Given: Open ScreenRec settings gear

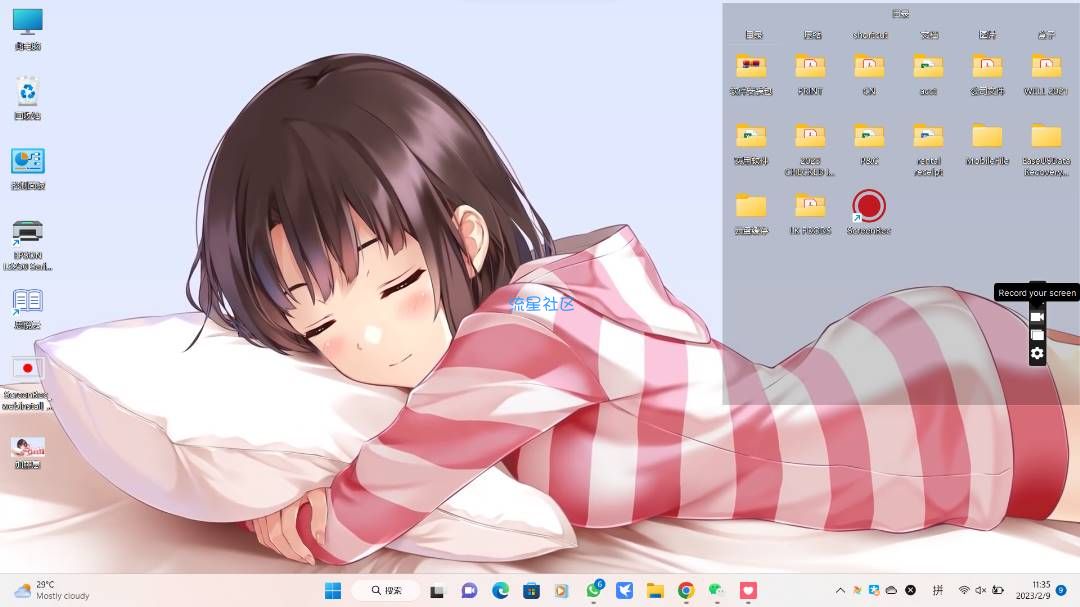Looking at the screenshot, I should (1037, 353).
